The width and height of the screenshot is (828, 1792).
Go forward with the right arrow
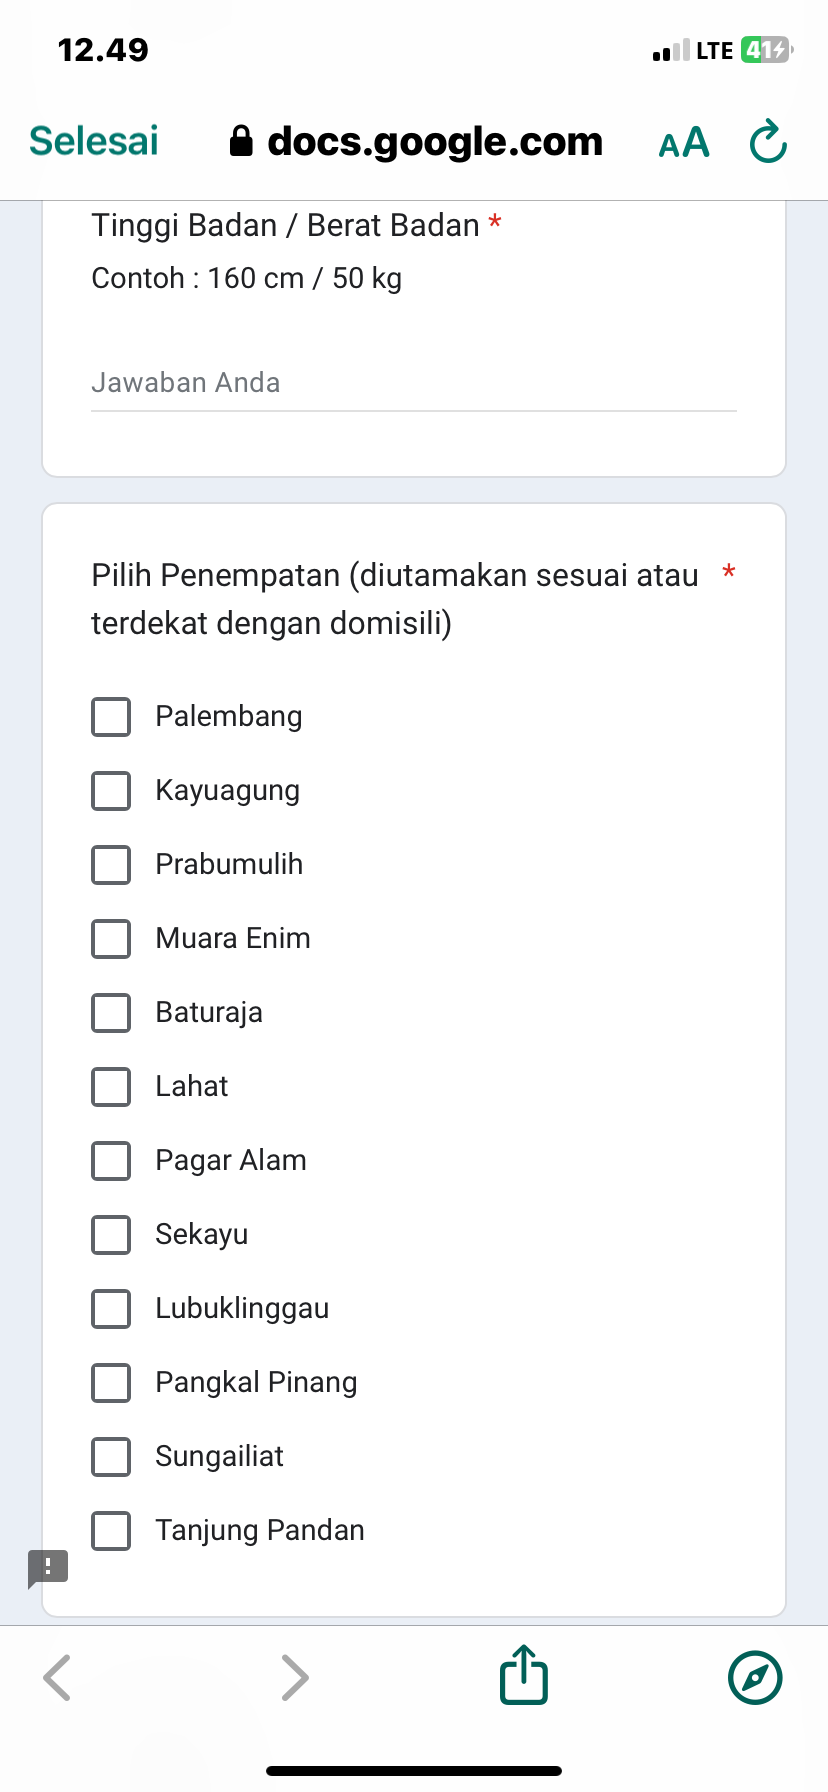pos(294,1677)
